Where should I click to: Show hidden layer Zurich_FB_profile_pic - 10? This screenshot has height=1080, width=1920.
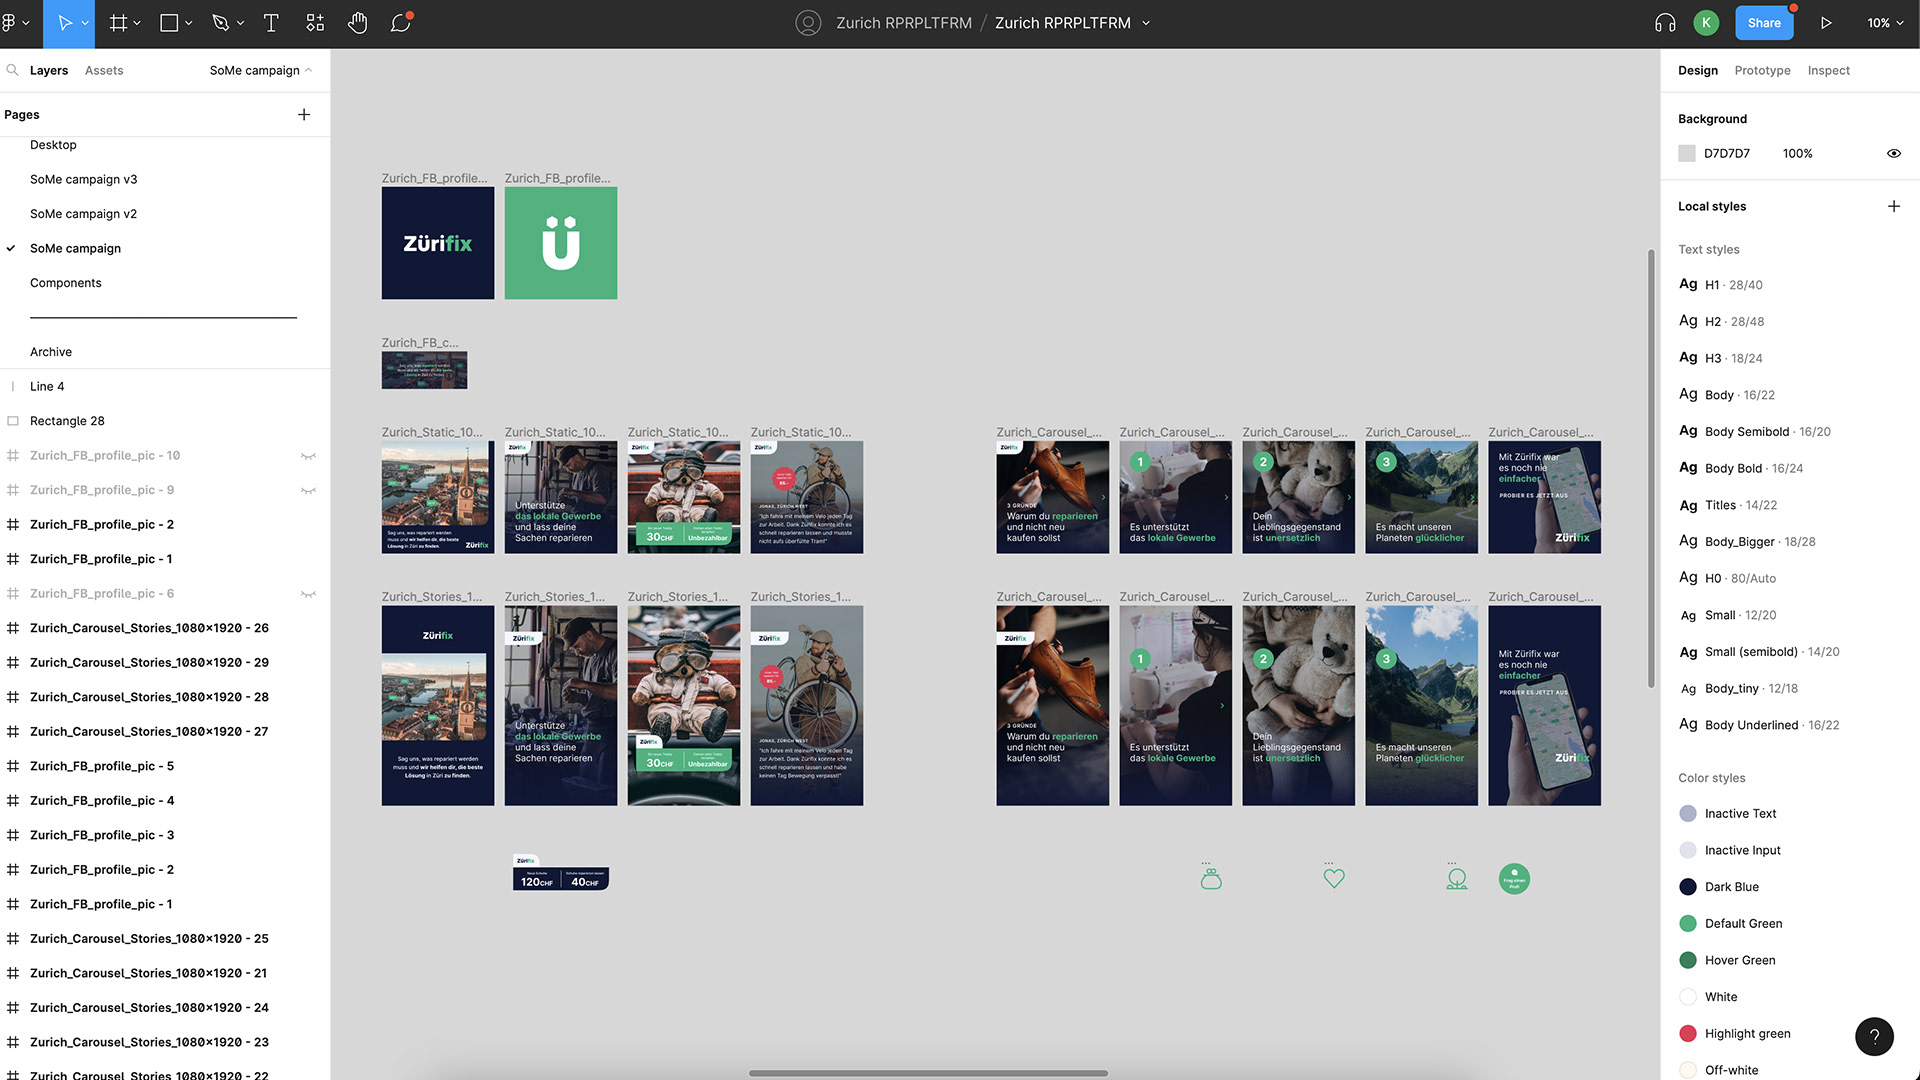[308, 456]
